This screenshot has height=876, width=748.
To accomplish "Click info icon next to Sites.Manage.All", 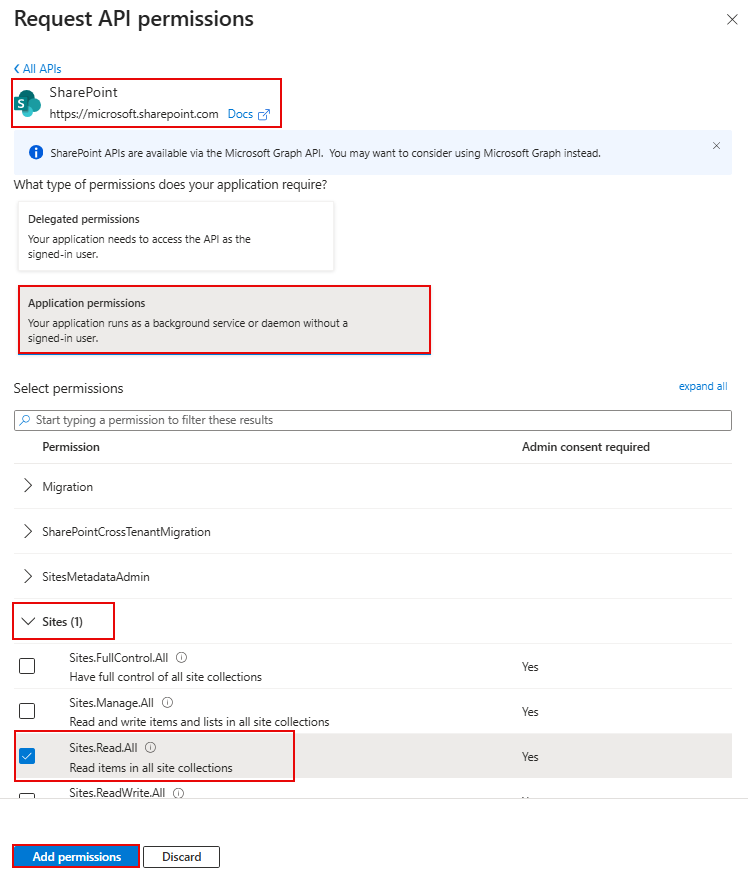I will click(167, 703).
